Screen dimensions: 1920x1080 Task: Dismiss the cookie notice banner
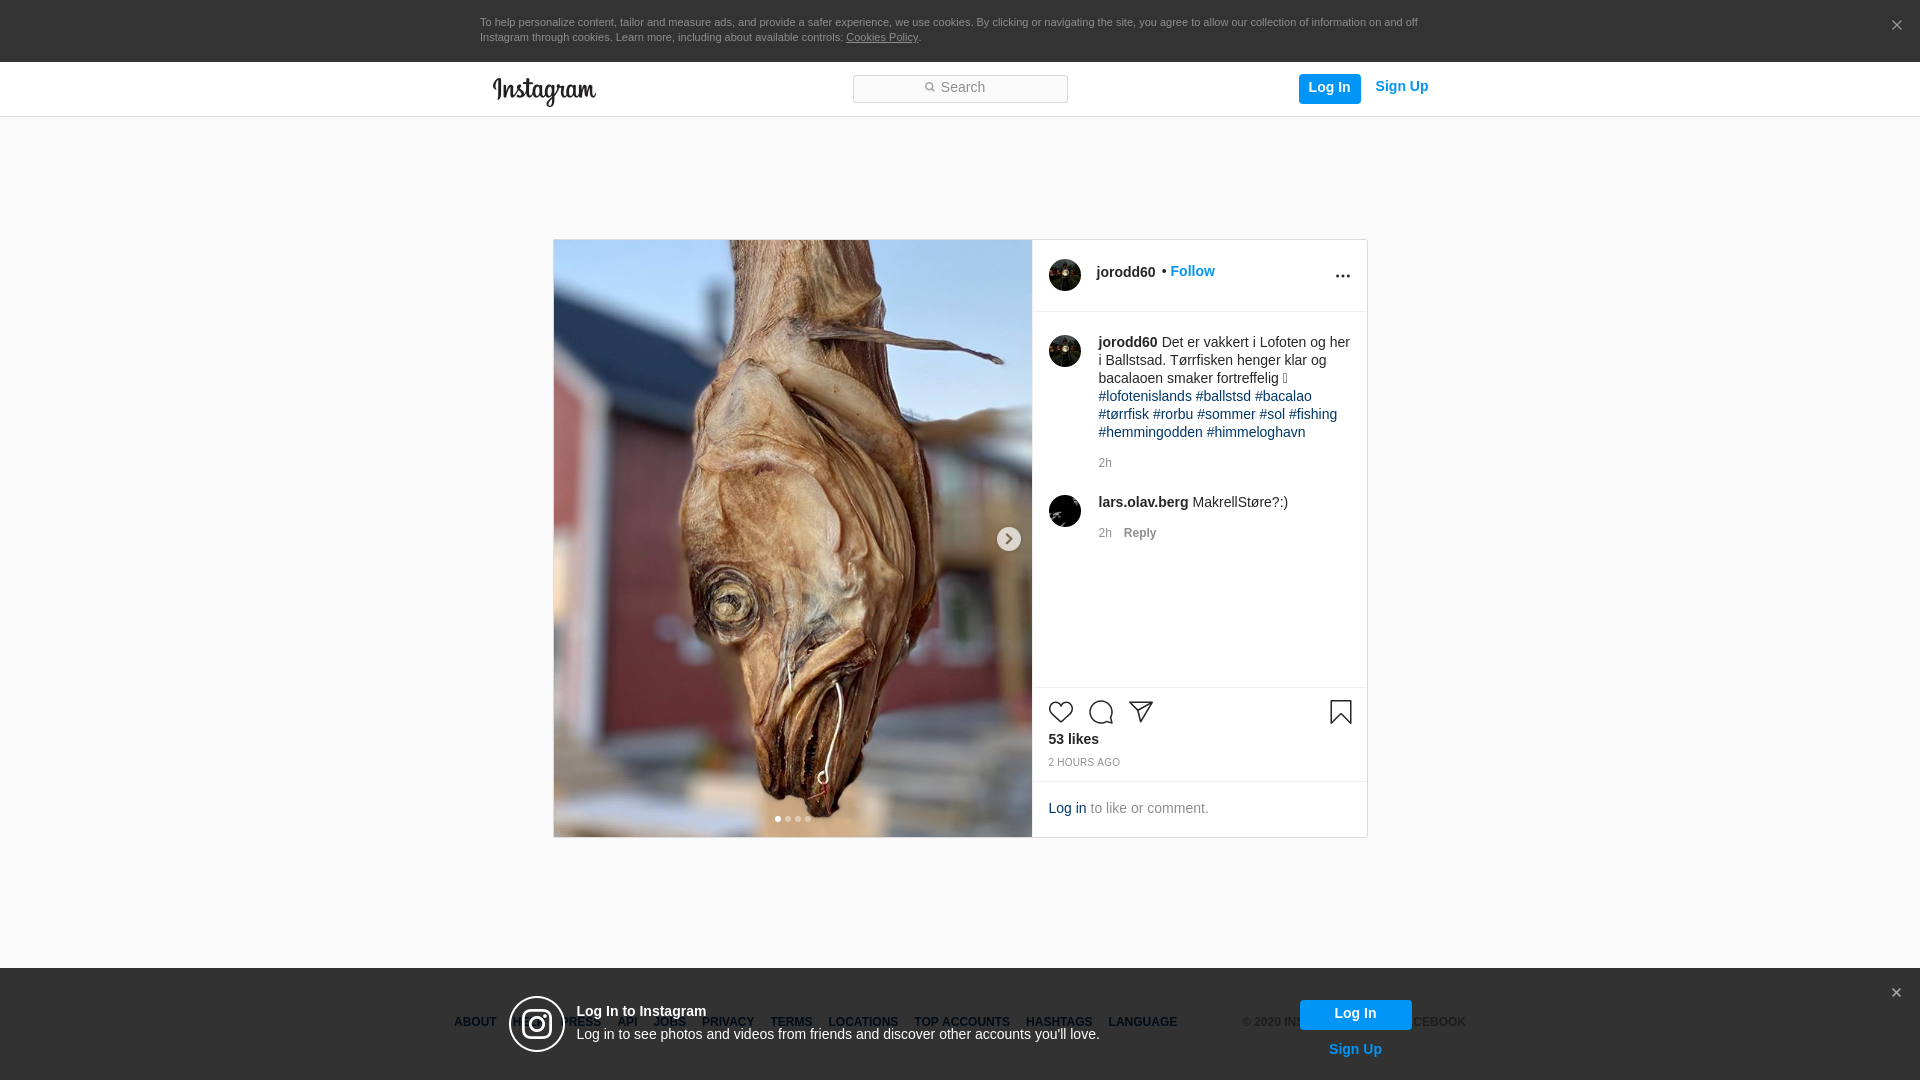pyautogui.click(x=1896, y=26)
